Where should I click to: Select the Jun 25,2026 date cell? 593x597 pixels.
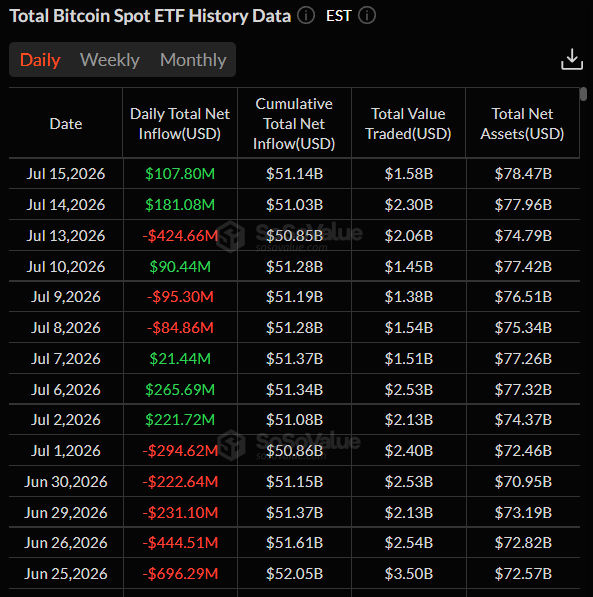[66, 574]
